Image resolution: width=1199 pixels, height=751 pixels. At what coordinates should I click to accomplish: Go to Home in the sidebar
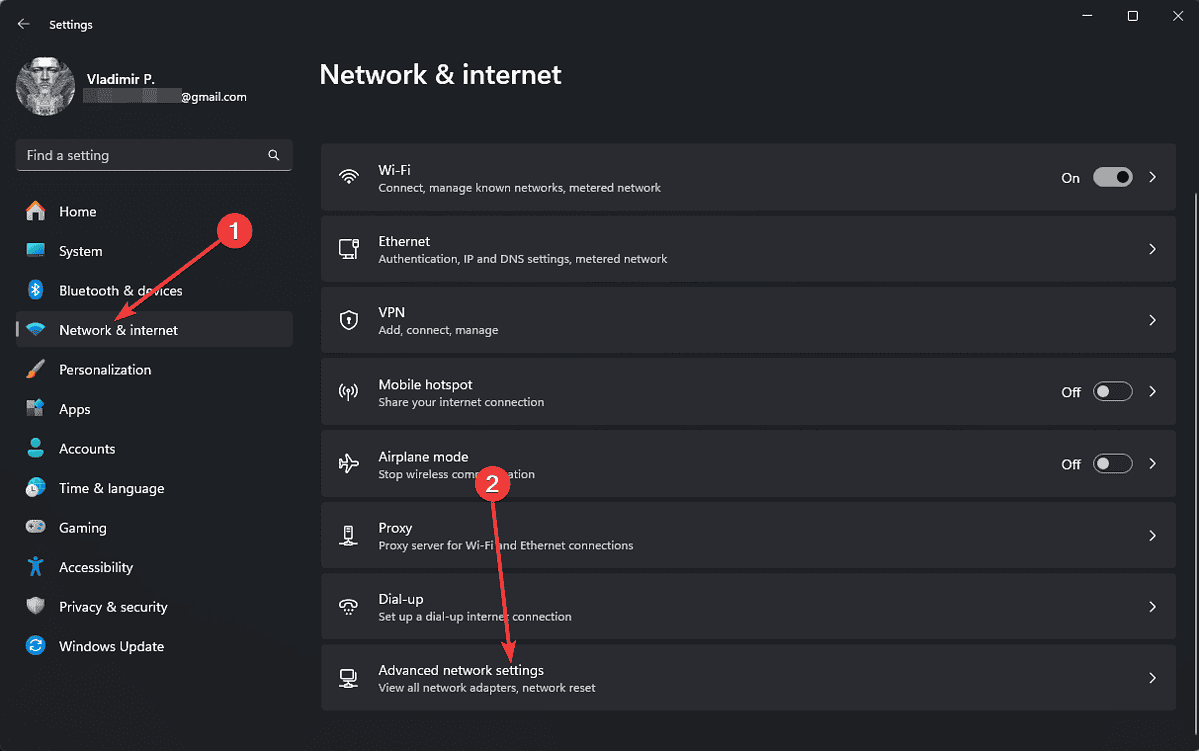[154, 211]
